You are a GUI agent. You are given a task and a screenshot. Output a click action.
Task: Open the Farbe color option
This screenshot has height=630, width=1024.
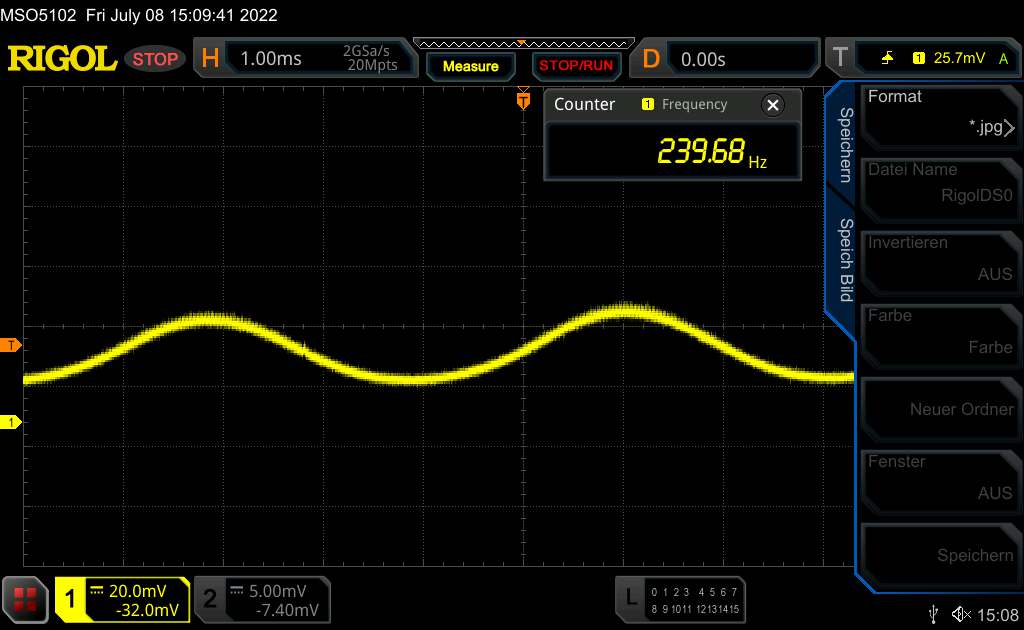940,331
